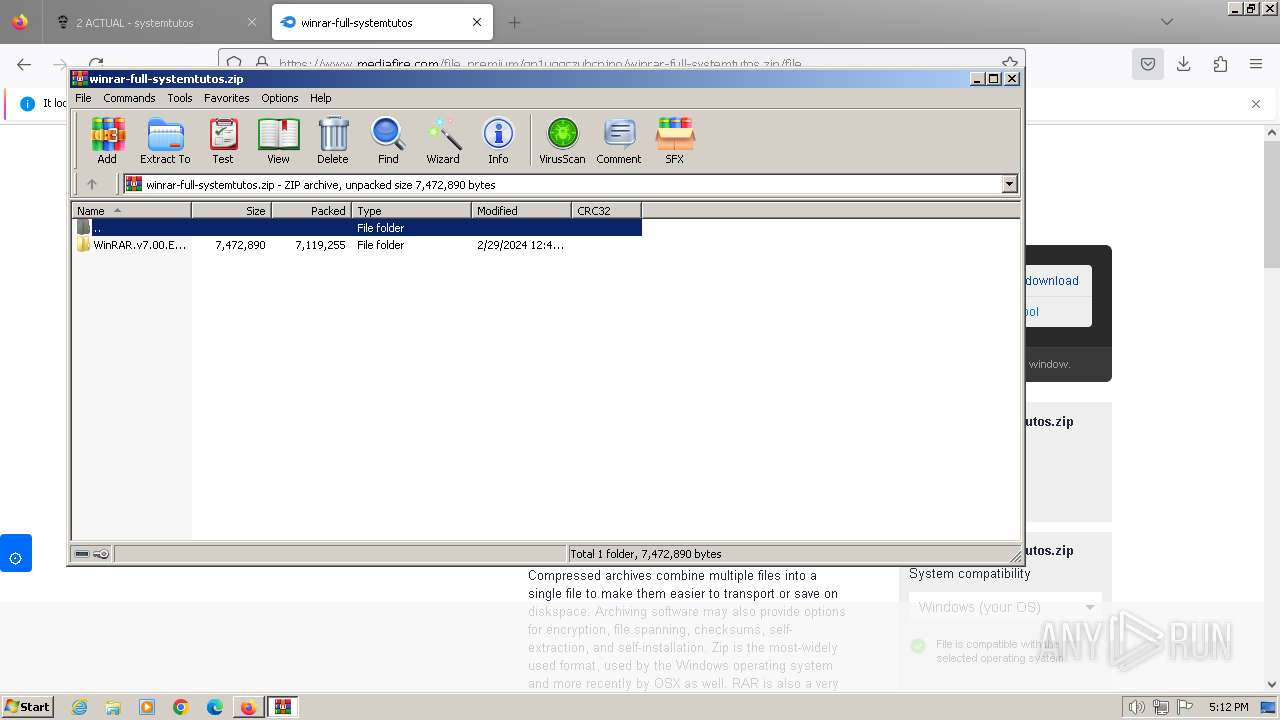
Task: Click the Info toolbar icon
Action: 498,140
